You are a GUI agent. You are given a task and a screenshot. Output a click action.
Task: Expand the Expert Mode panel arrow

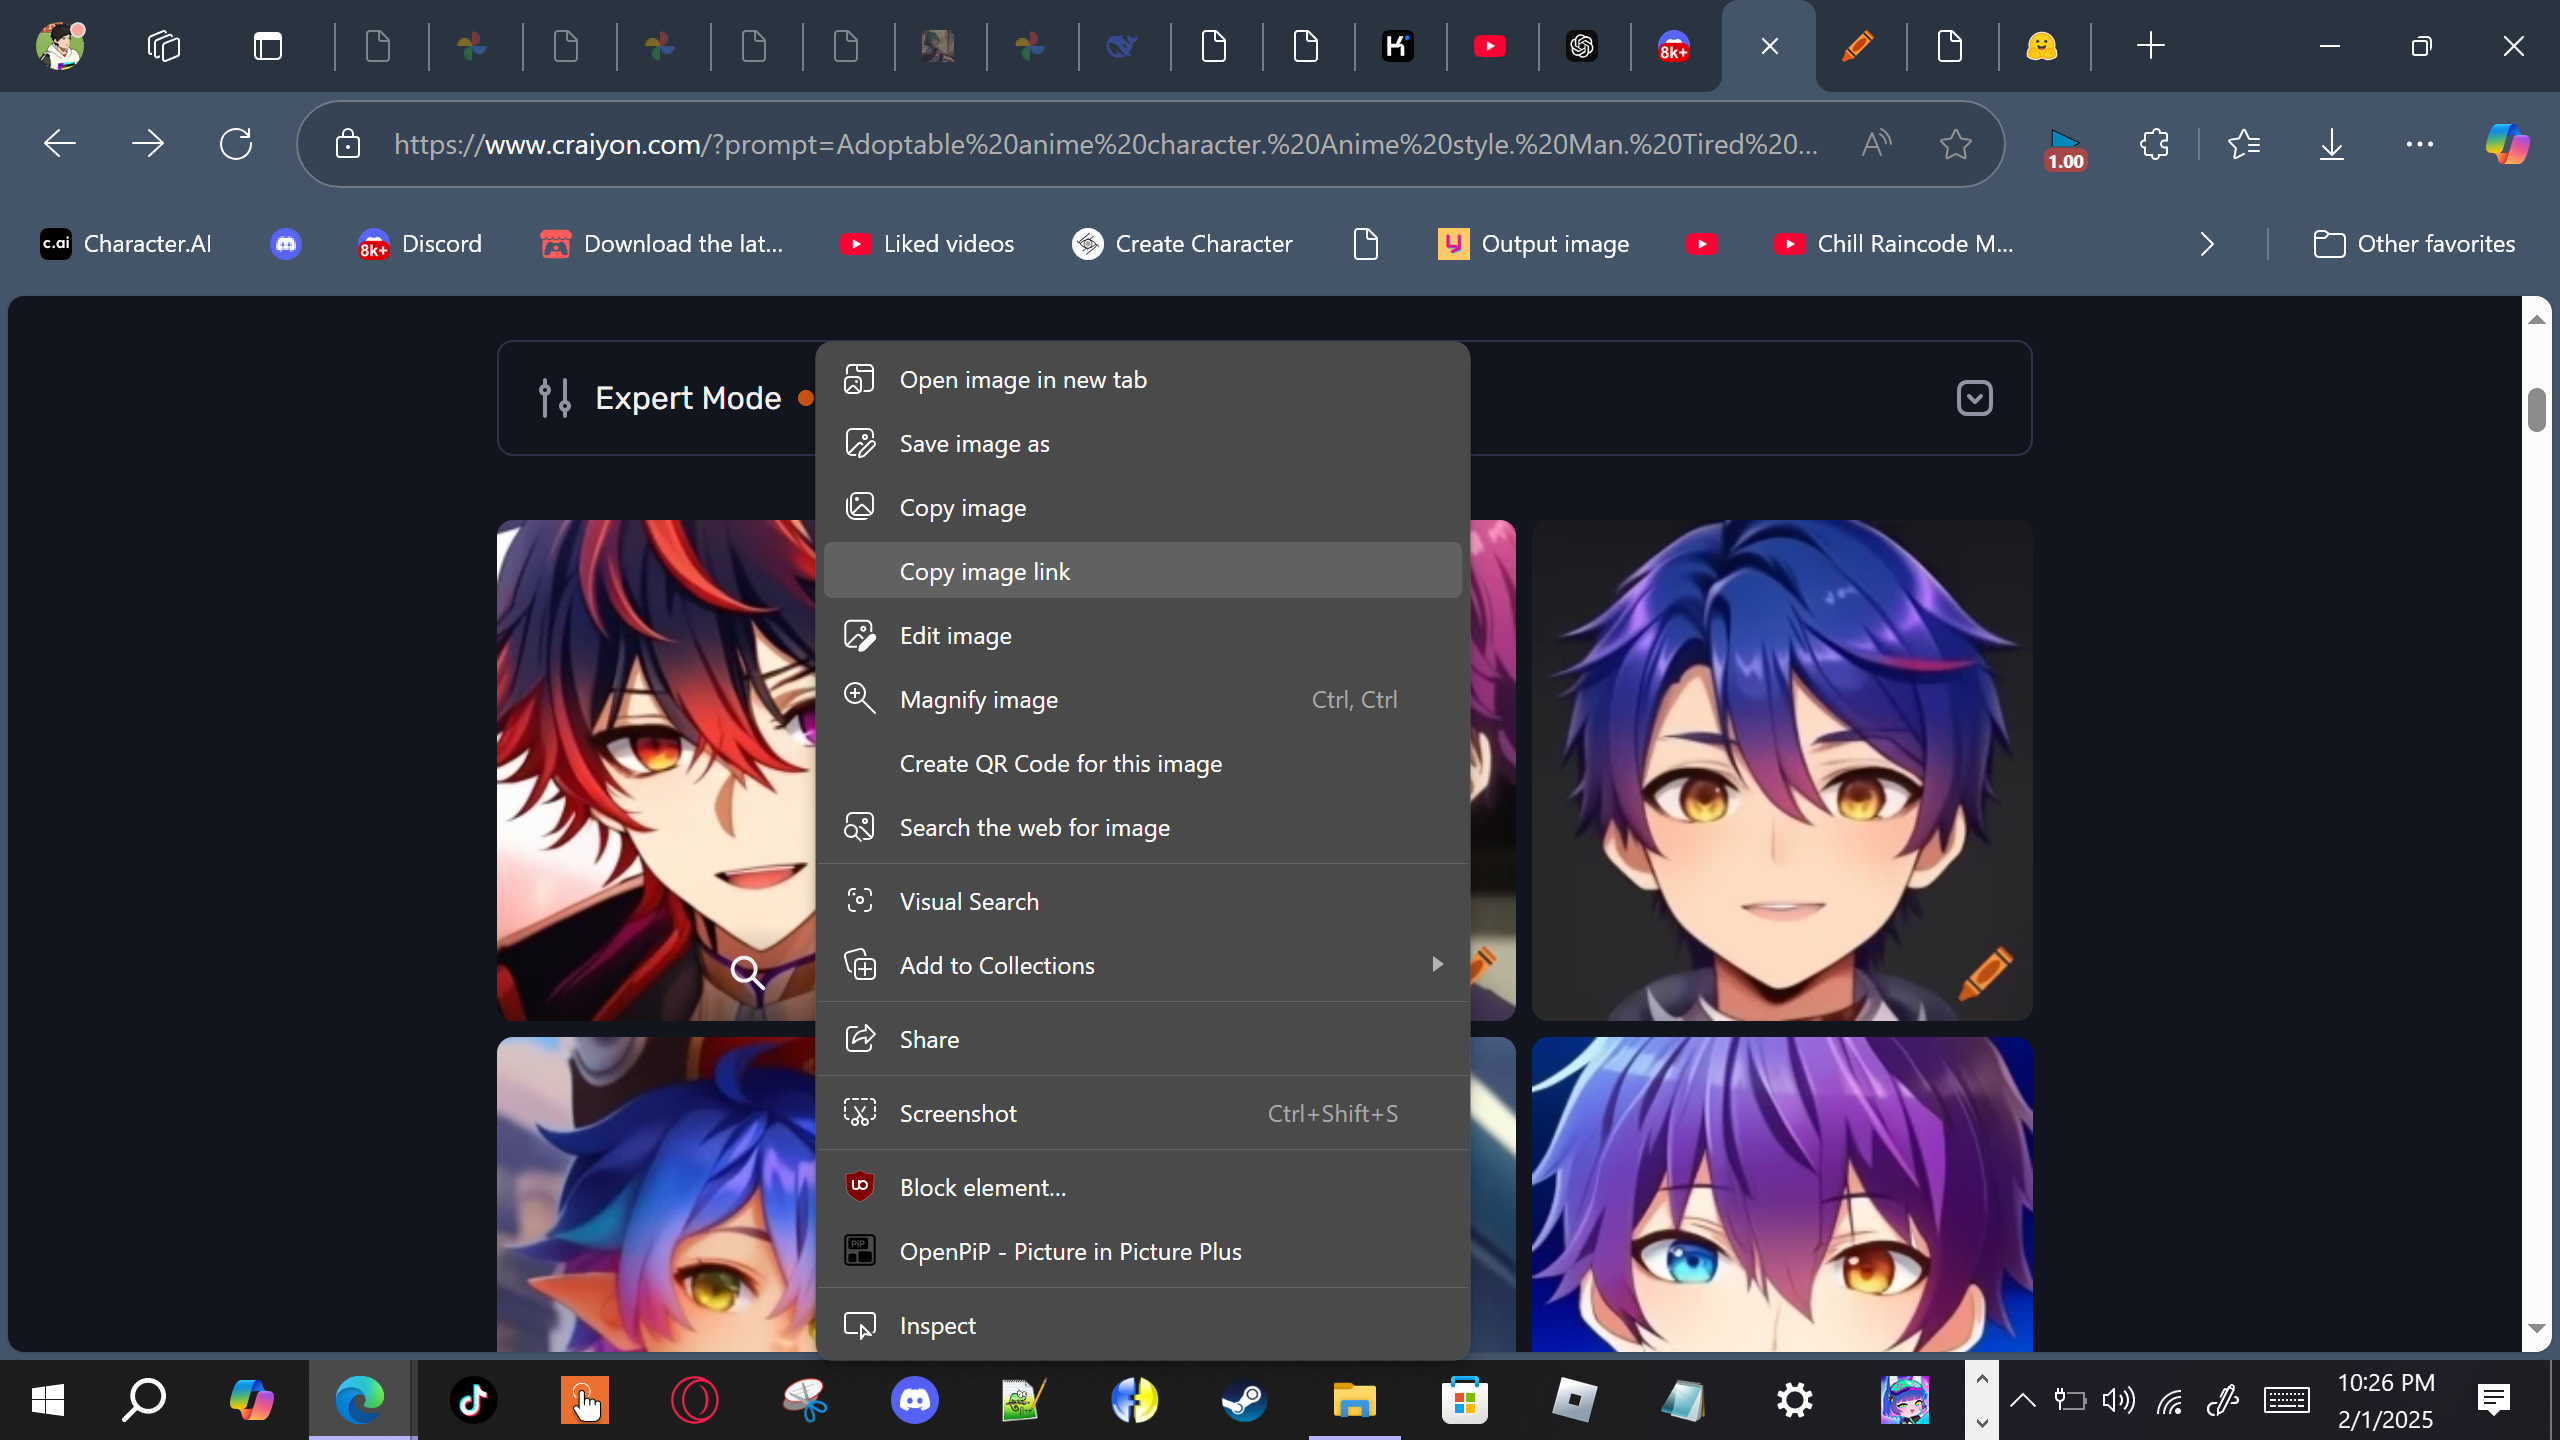1974,398
